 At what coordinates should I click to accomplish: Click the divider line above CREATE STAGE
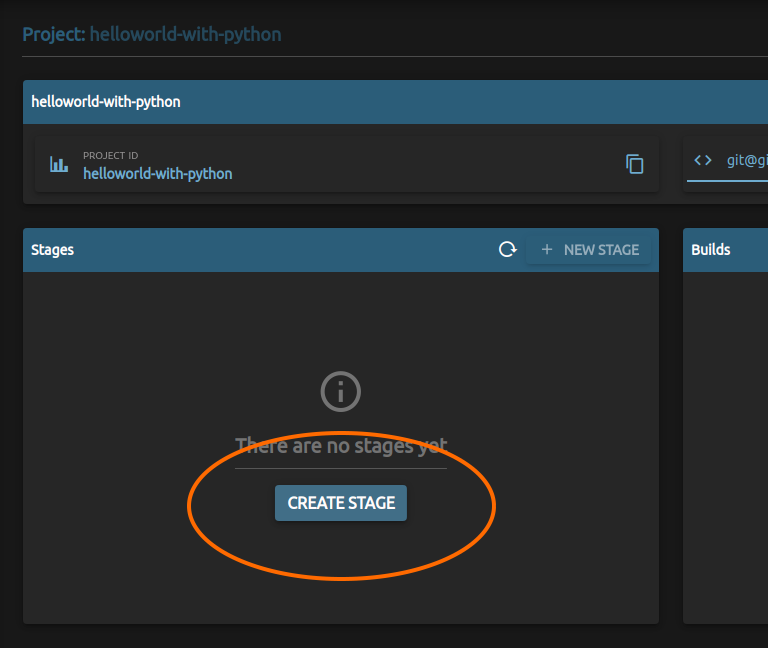[340, 468]
